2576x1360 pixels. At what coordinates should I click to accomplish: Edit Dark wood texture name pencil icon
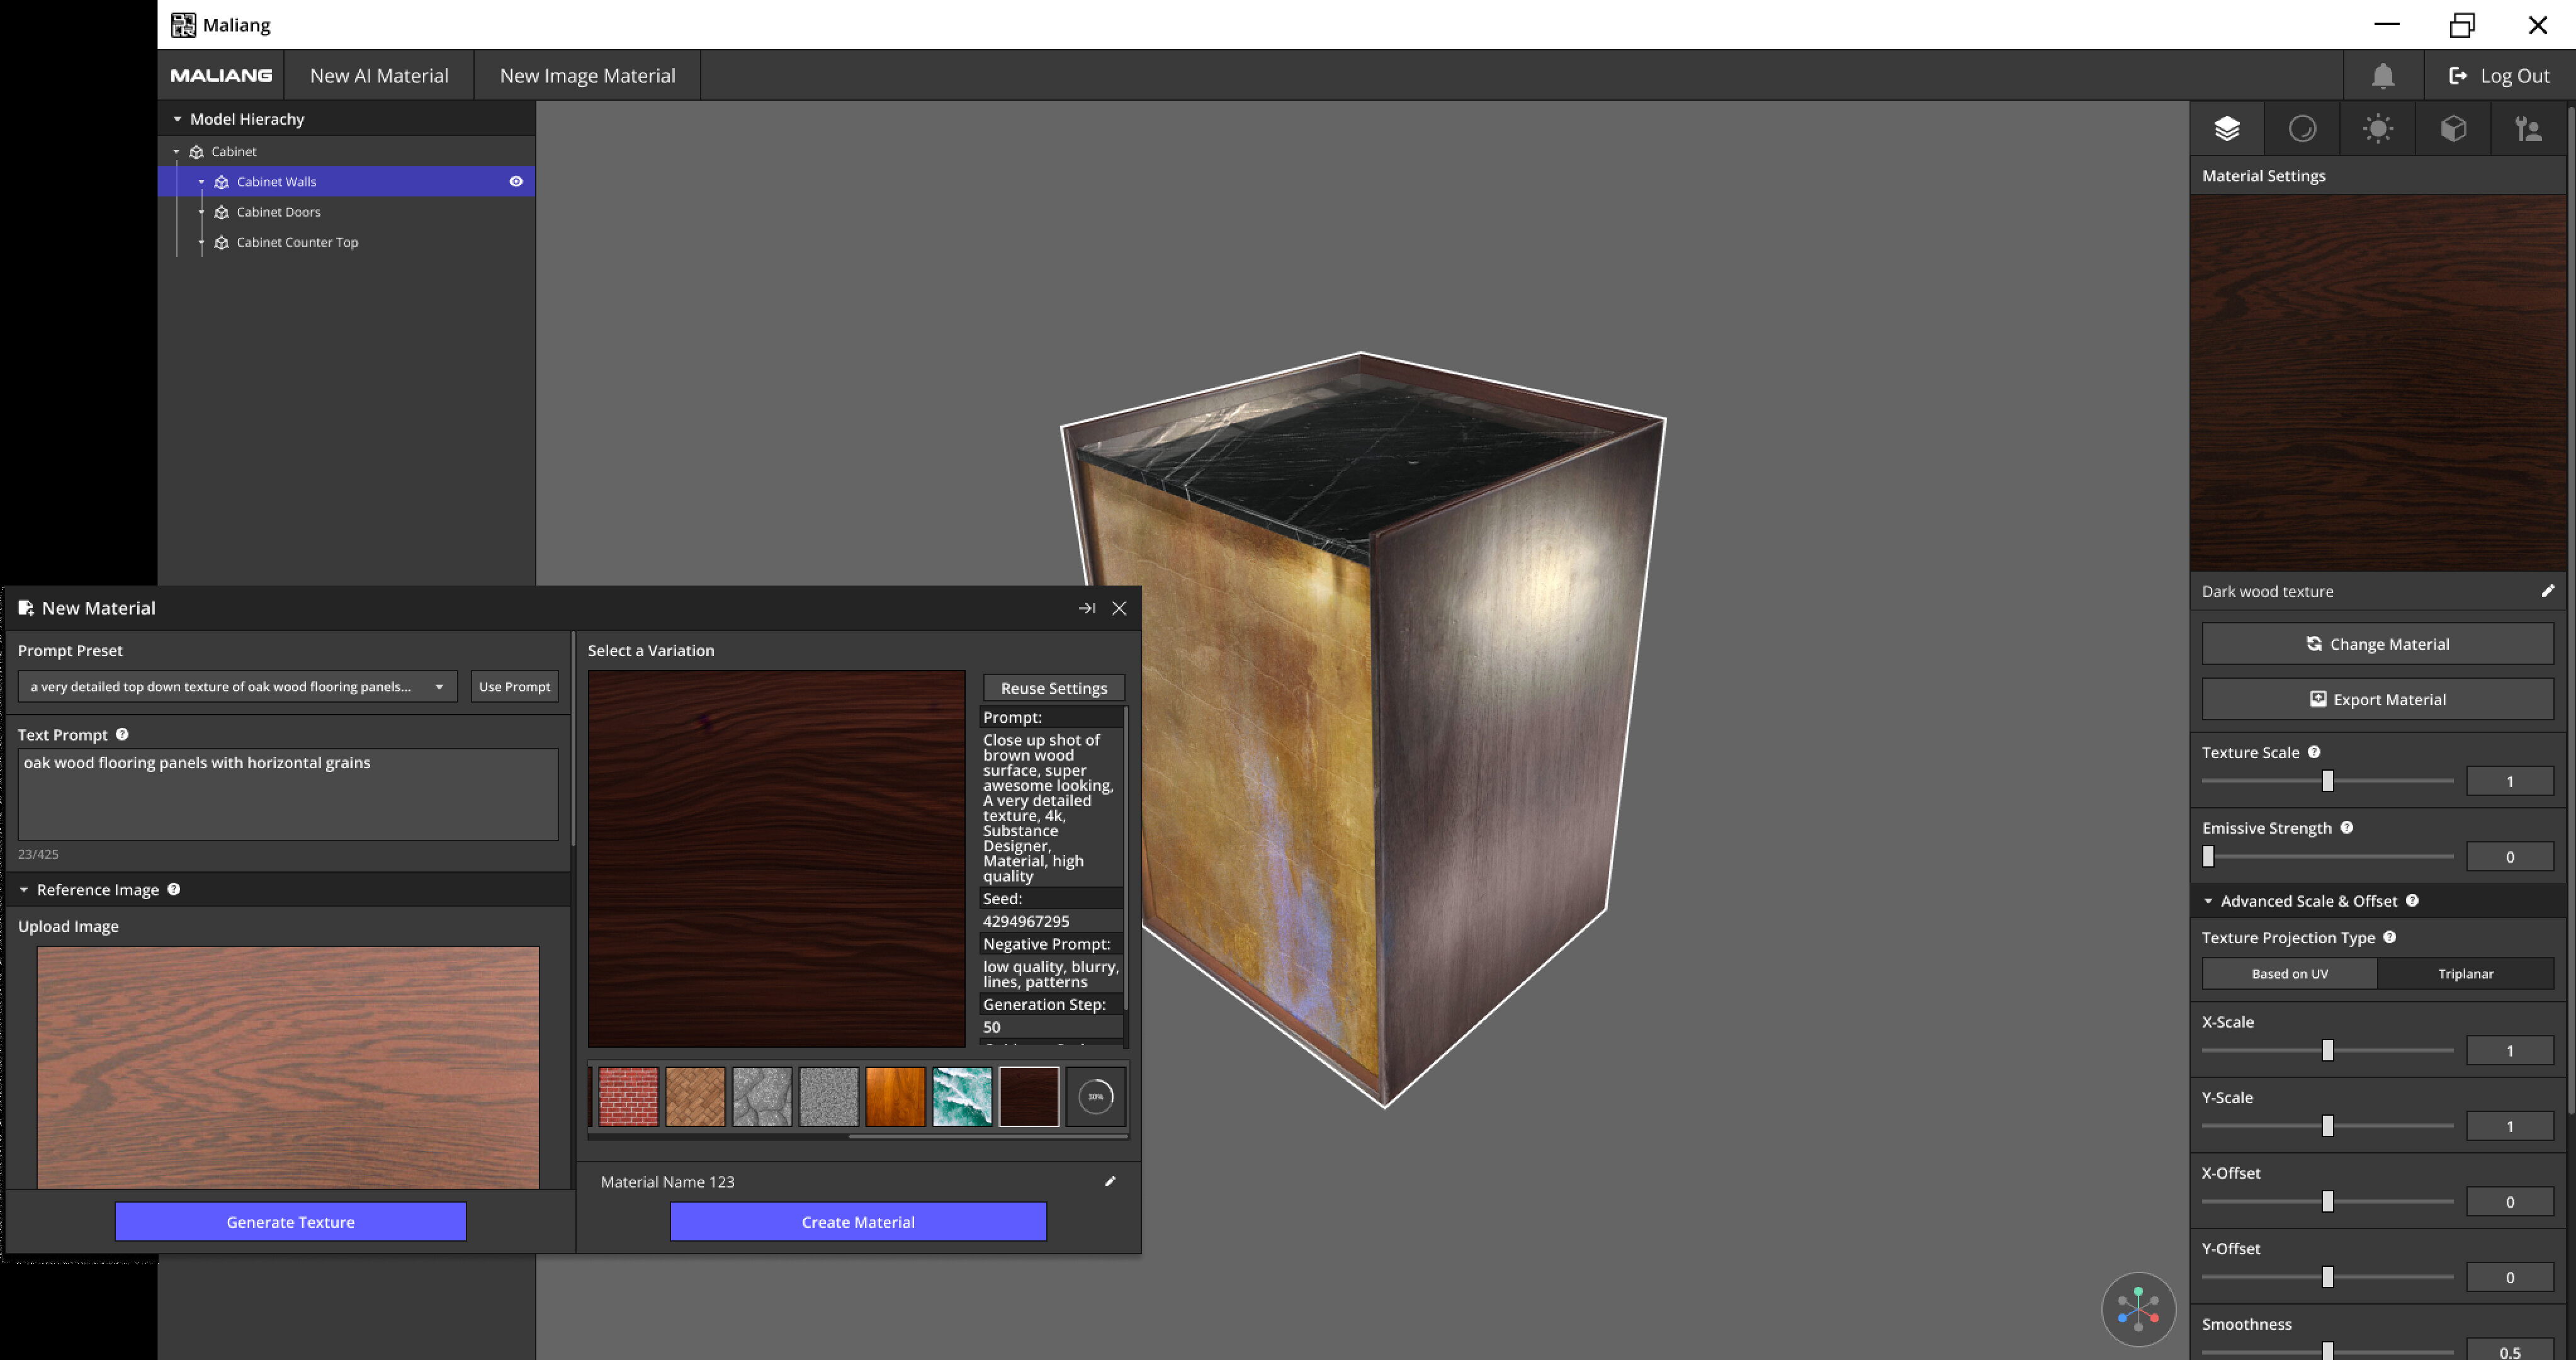(x=2547, y=591)
